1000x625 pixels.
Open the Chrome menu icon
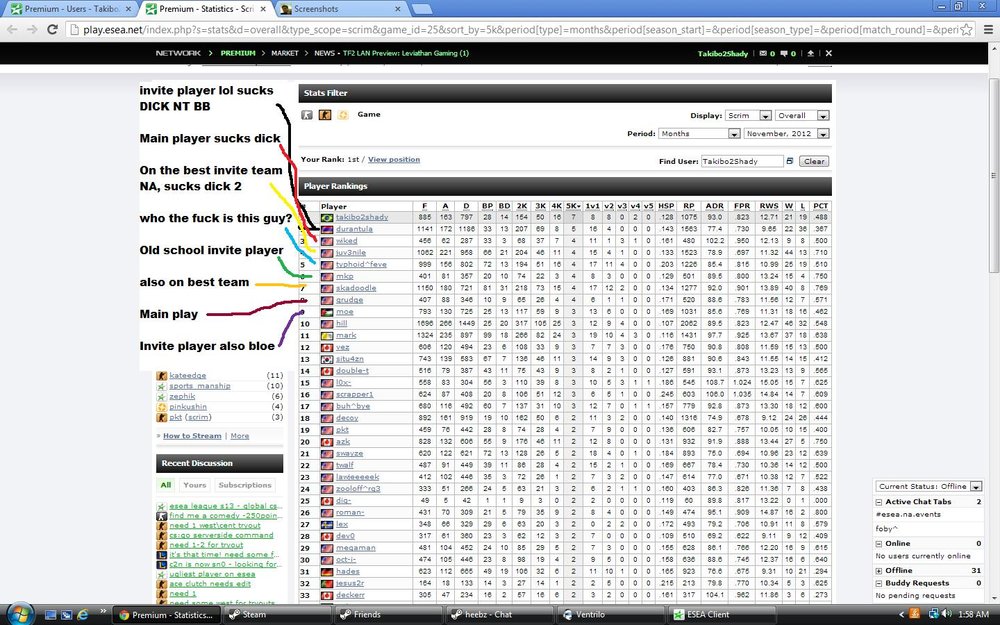click(988, 29)
